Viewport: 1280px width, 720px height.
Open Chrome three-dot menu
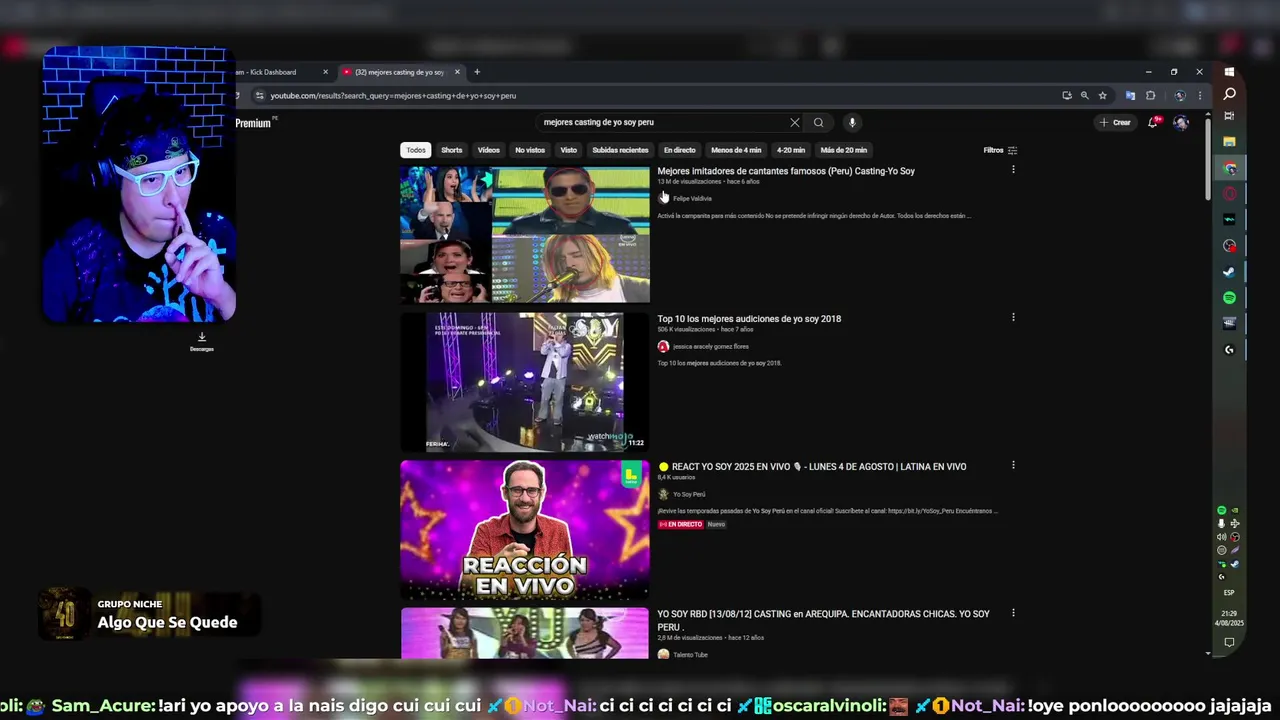pyautogui.click(x=1199, y=96)
